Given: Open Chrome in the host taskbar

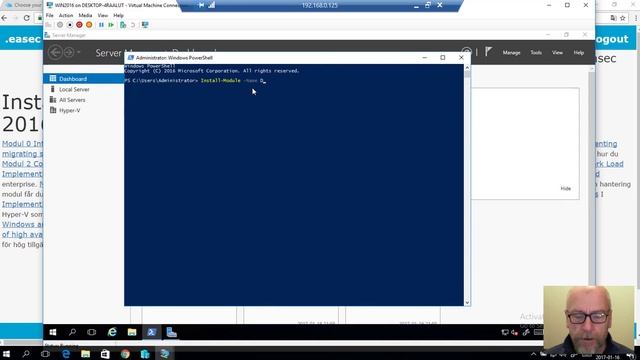Looking at the screenshot, I should pos(125,354).
